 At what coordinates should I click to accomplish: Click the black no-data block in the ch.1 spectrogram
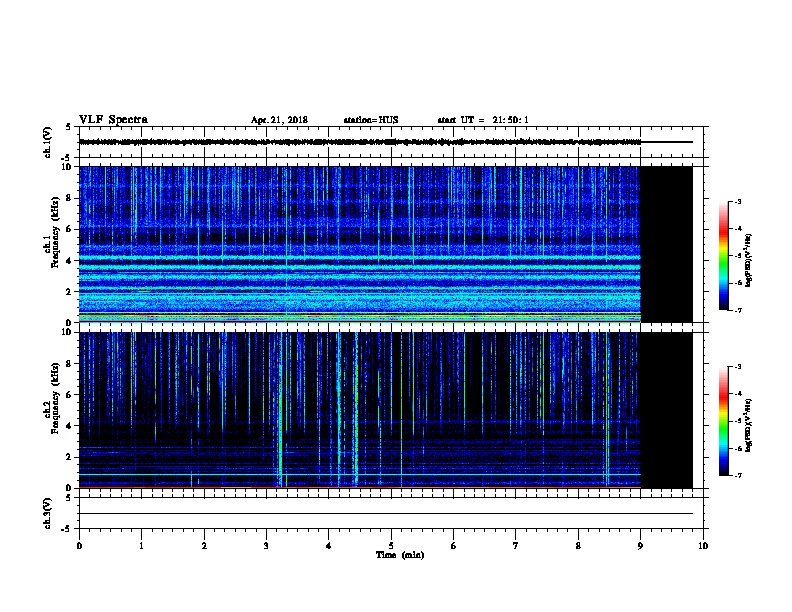coord(666,244)
